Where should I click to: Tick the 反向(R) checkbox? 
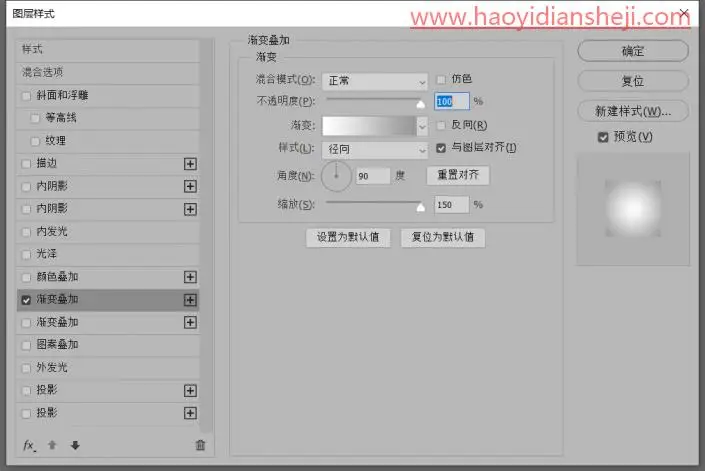pos(441,125)
